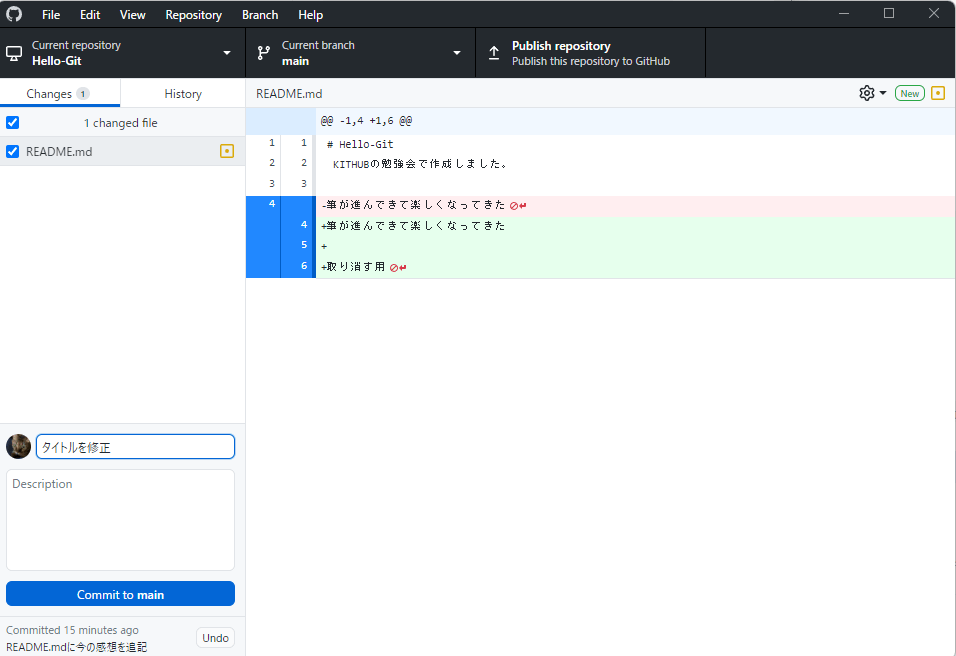Viewport: 956px width, 656px height.
Task: Switch to the History tab
Action: (182, 92)
